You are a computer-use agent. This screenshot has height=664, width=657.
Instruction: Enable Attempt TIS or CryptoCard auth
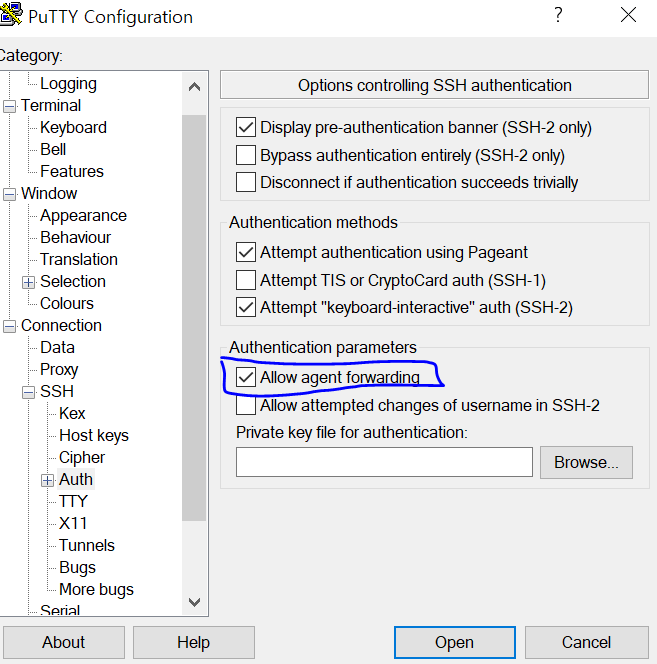tap(246, 280)
